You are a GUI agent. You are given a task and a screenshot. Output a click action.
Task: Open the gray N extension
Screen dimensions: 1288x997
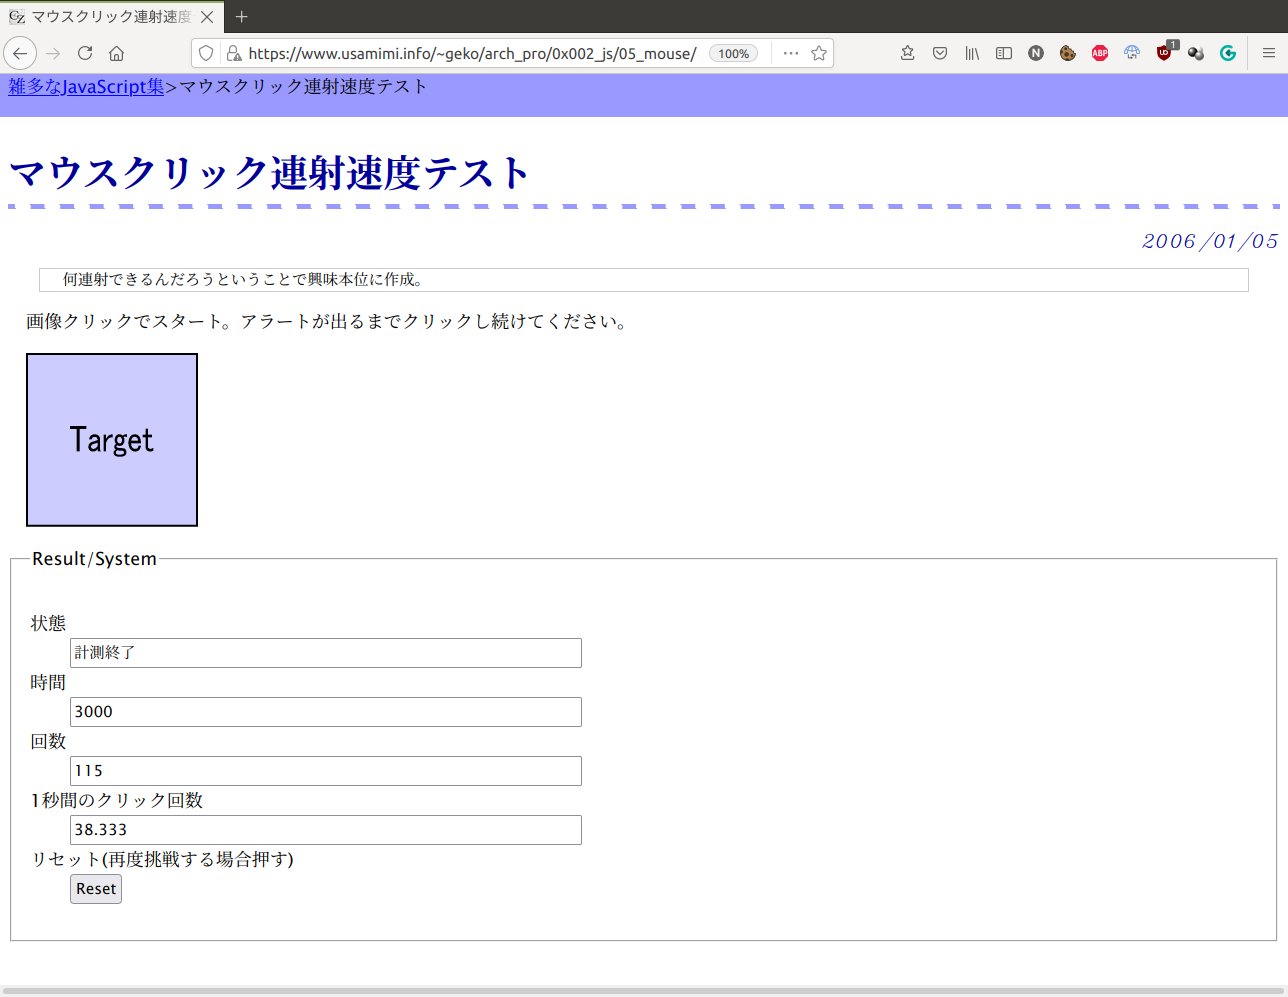click(x=1036, y=53)
